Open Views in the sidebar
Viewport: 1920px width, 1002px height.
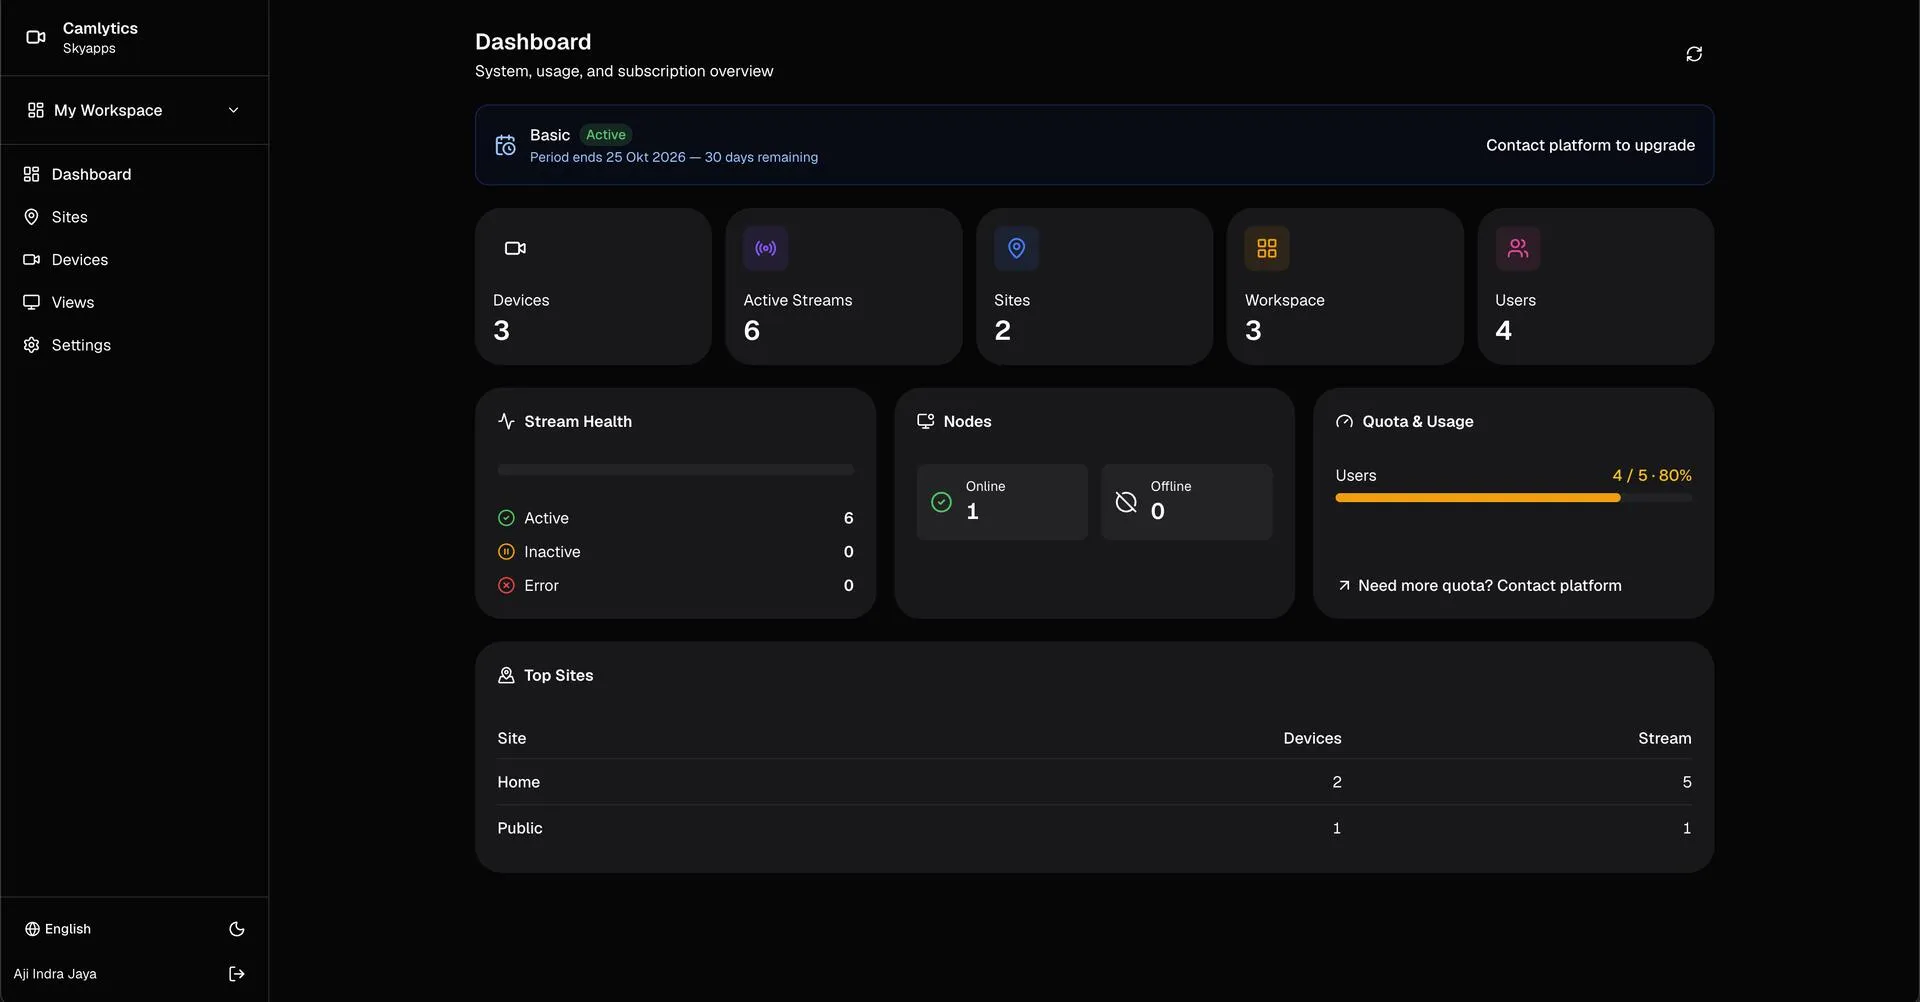click(134, 302)
